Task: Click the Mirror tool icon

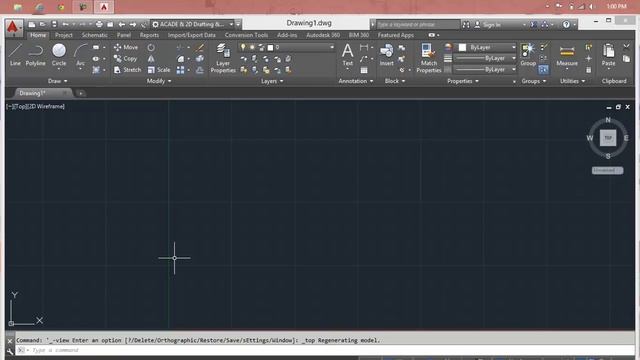Action: 151,59
